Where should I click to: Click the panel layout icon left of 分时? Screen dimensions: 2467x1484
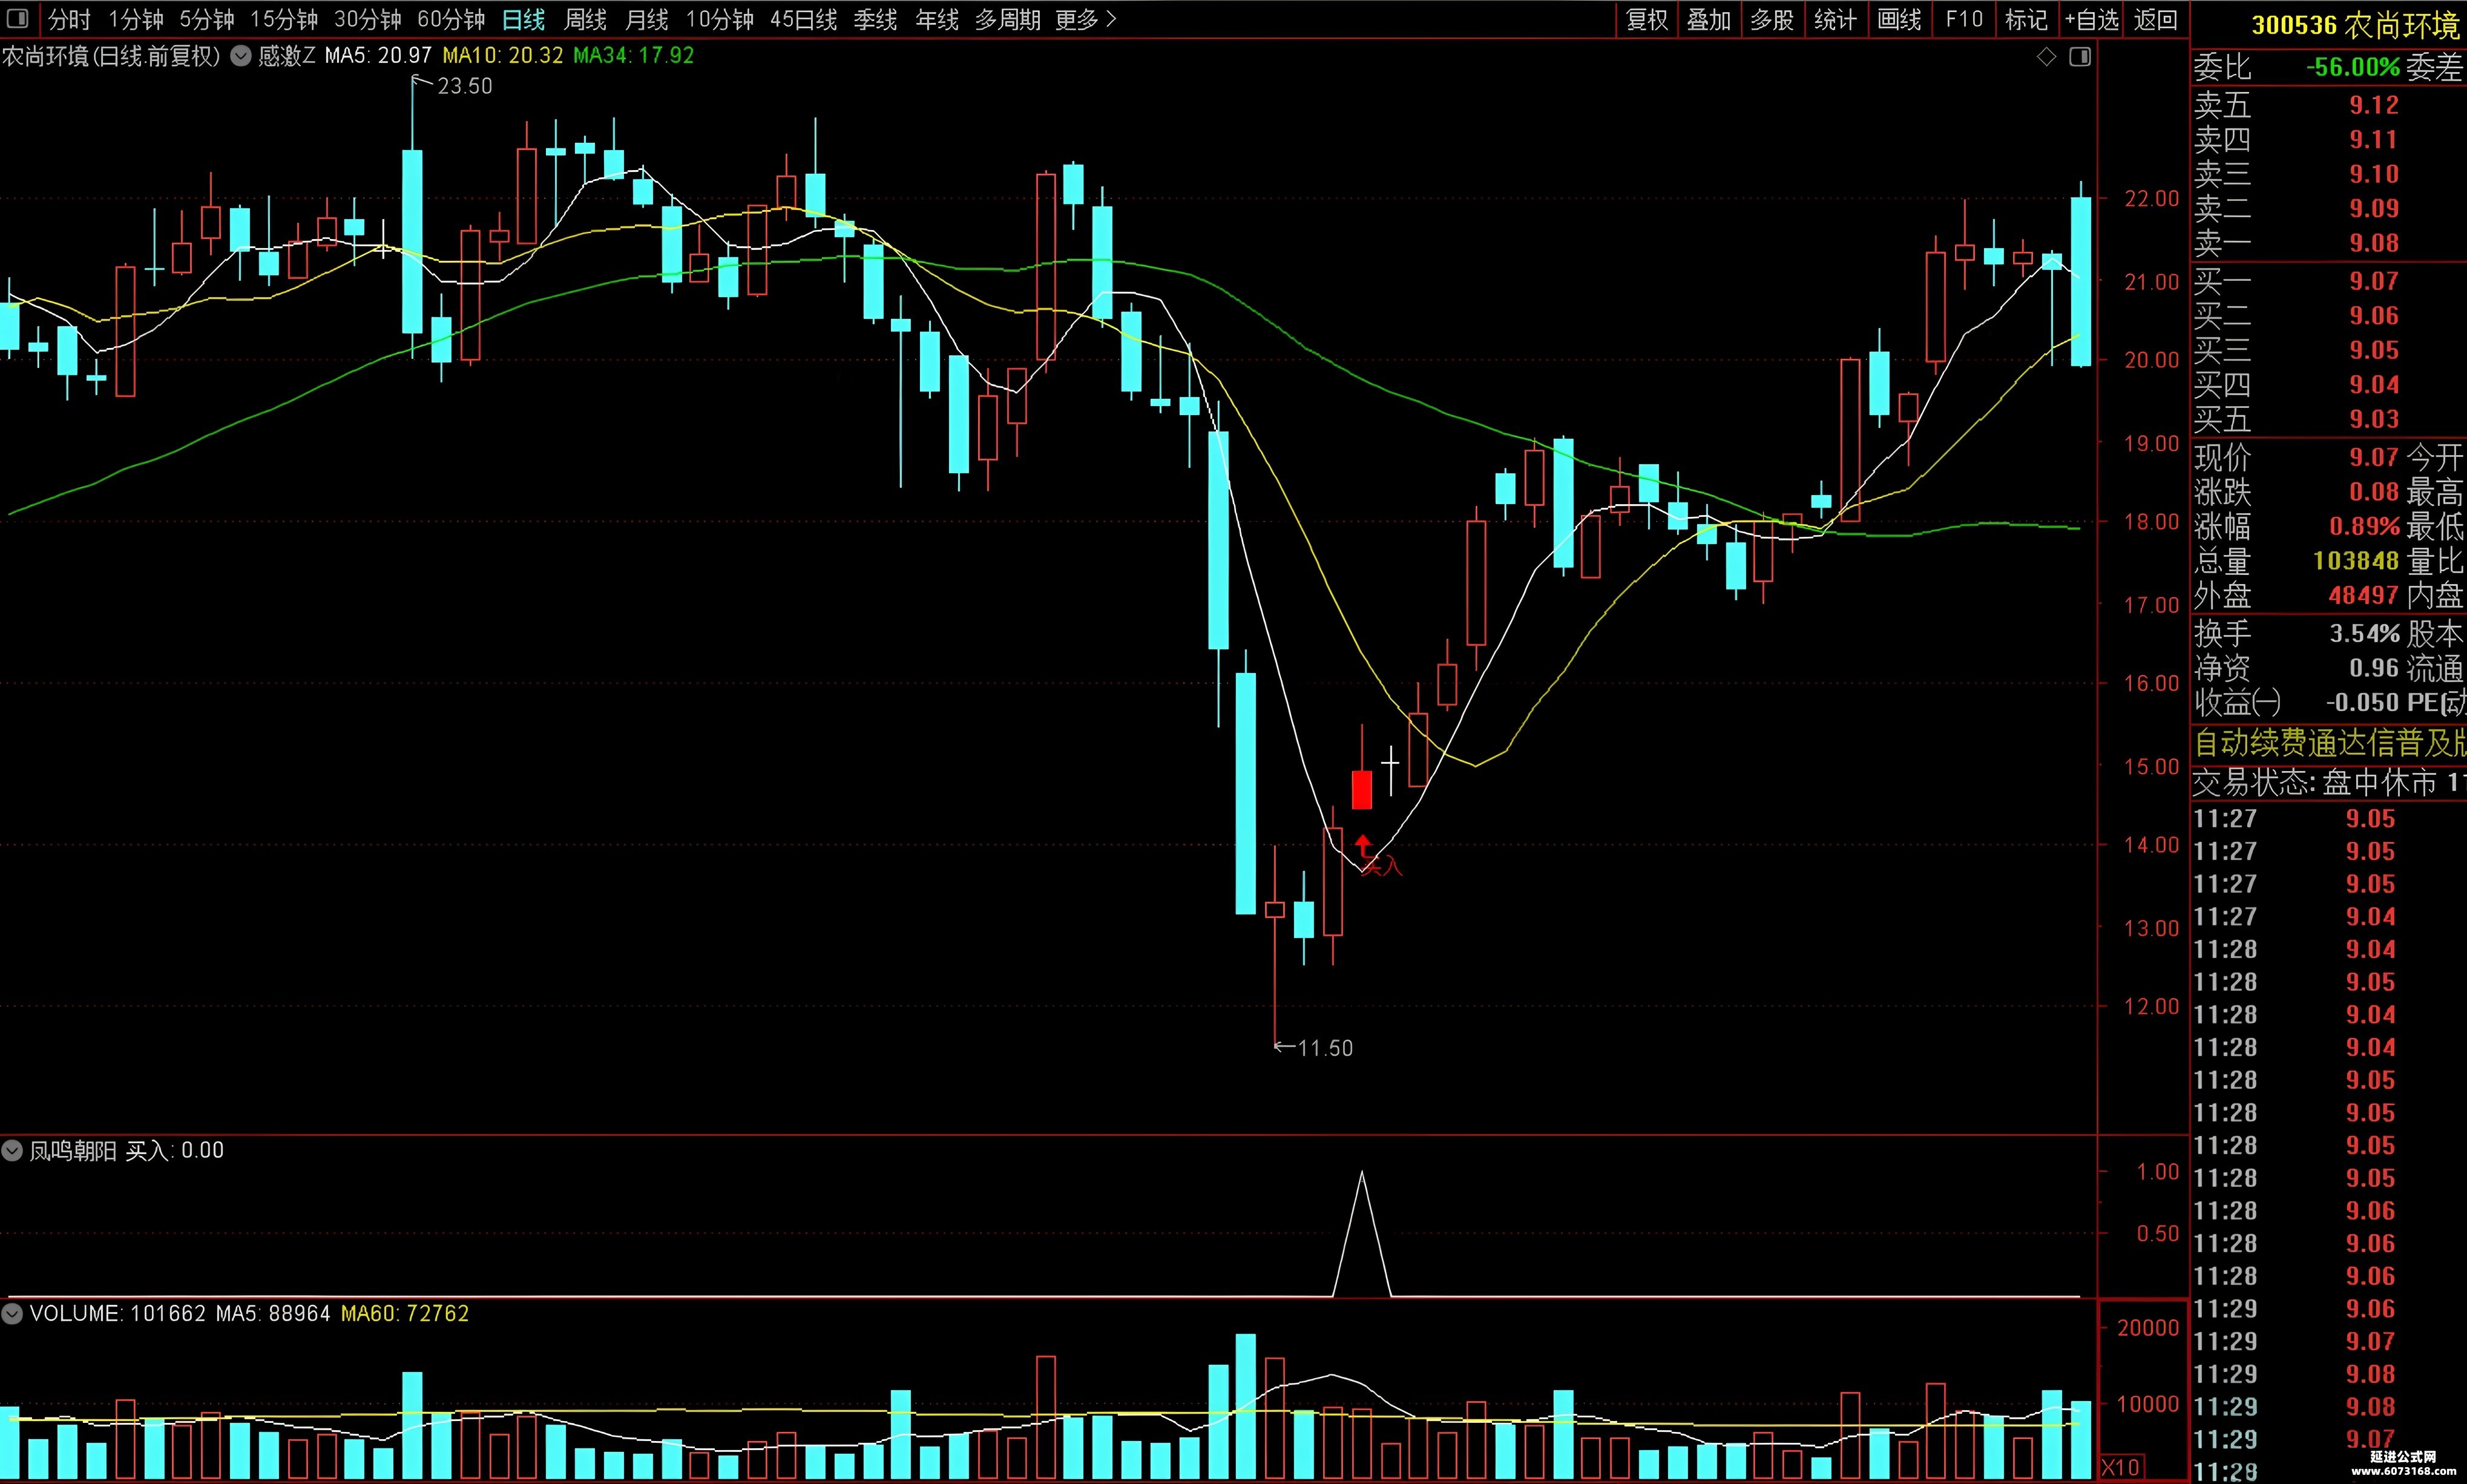tap(18, 19)
